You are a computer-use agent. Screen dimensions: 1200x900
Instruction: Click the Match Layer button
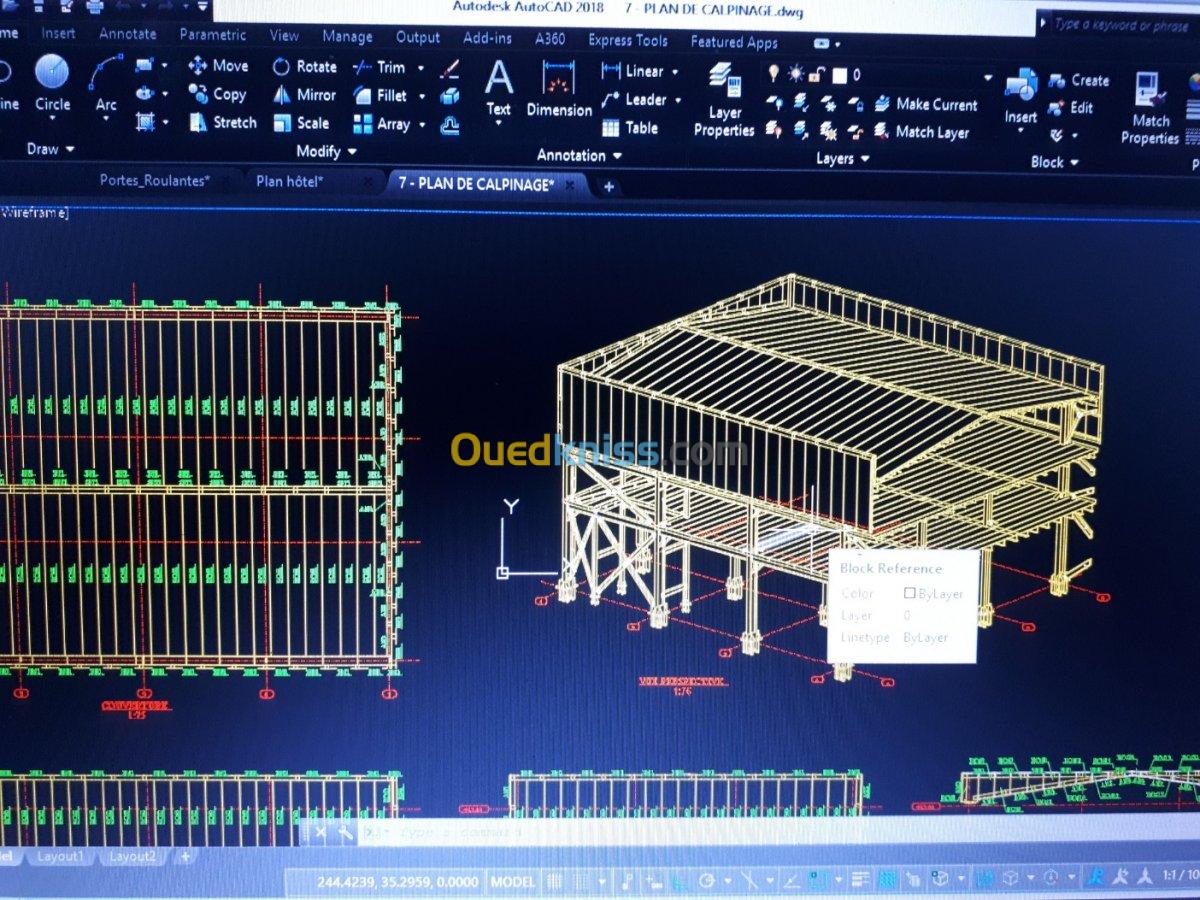[x=922, y=132]
